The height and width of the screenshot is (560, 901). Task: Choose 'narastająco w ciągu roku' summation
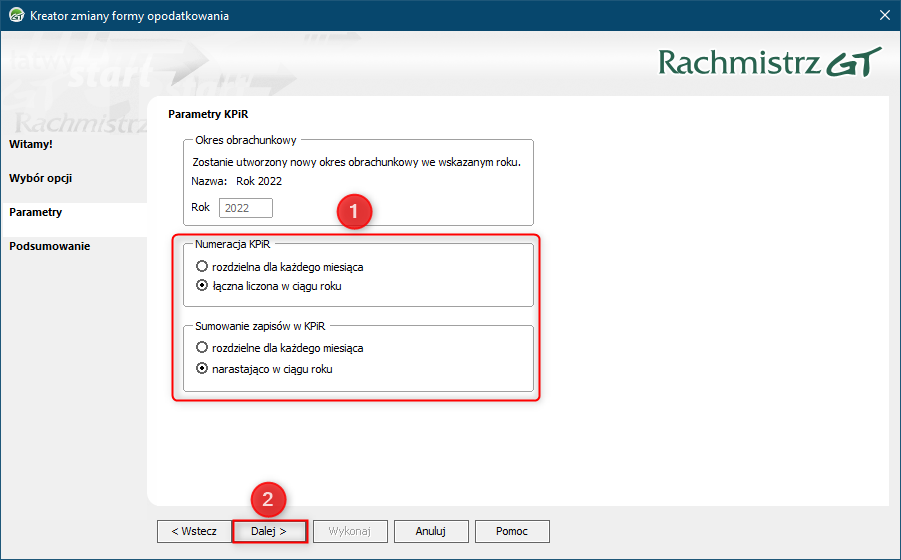point(202,369)
